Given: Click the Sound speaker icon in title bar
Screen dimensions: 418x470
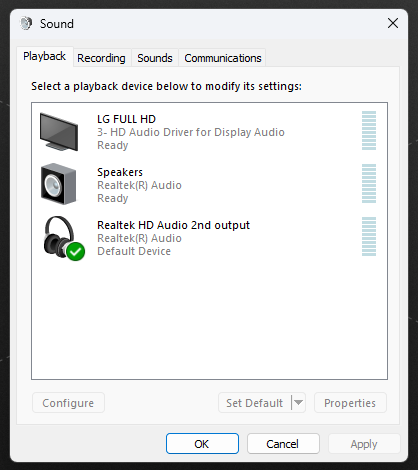Looking at the screenshot, I should (26, 24).
